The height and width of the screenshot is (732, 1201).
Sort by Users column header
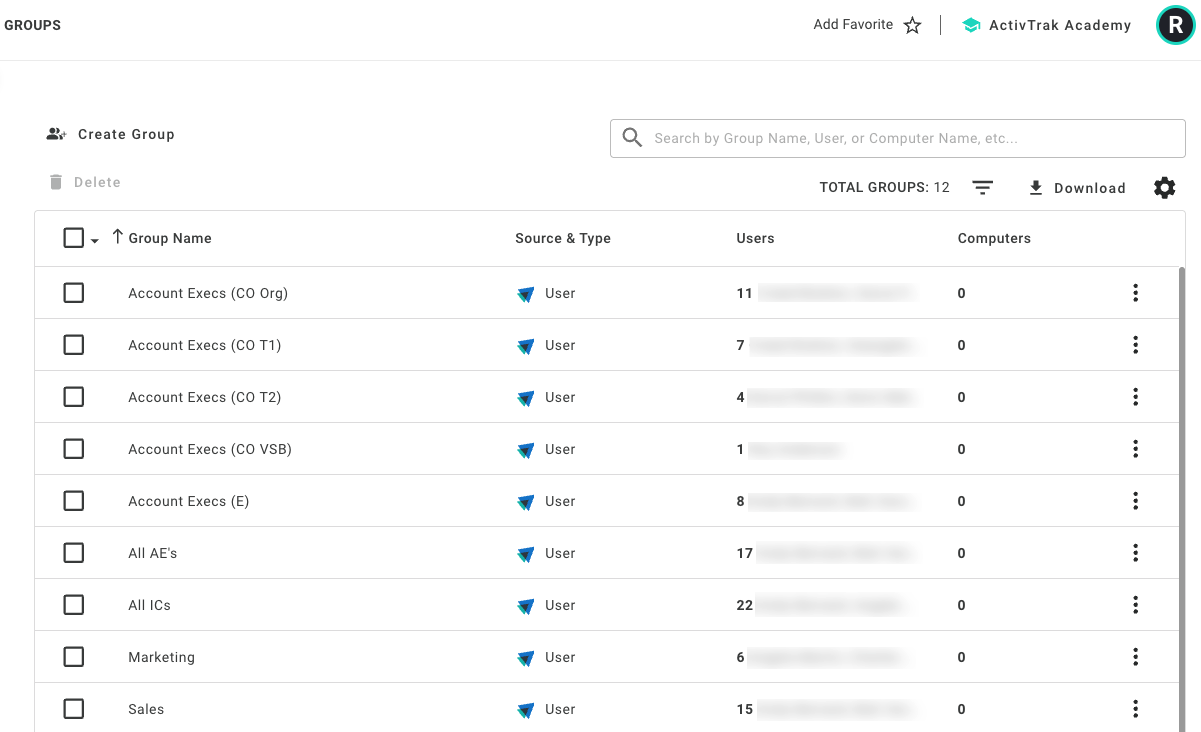(755, 238)
